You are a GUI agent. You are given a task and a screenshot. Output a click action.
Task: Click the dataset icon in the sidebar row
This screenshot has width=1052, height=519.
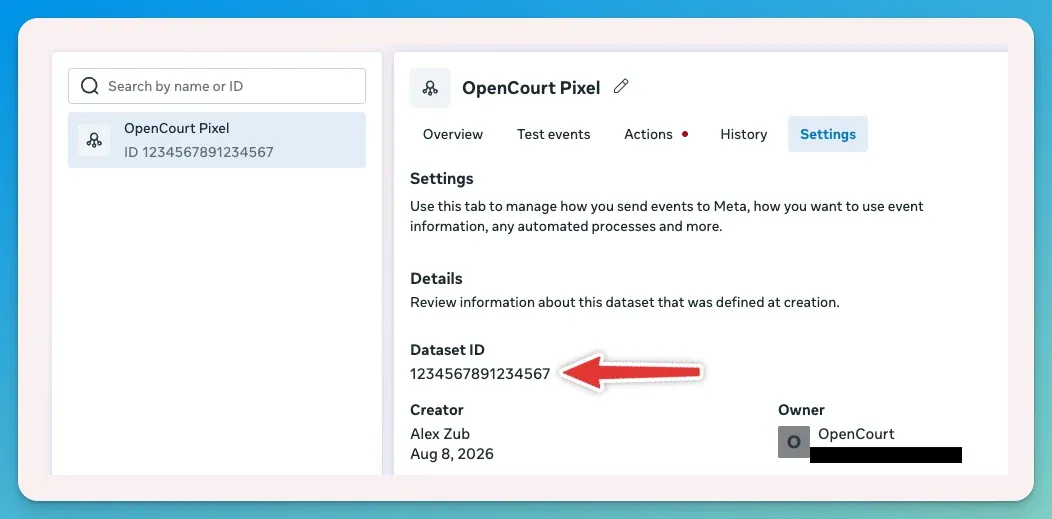94,140
